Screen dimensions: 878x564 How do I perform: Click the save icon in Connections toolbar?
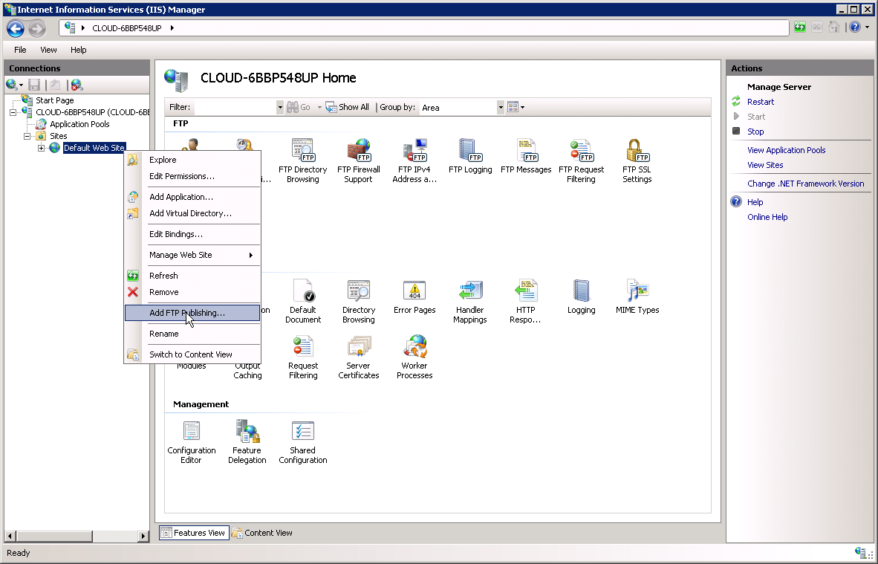(34, 85)
